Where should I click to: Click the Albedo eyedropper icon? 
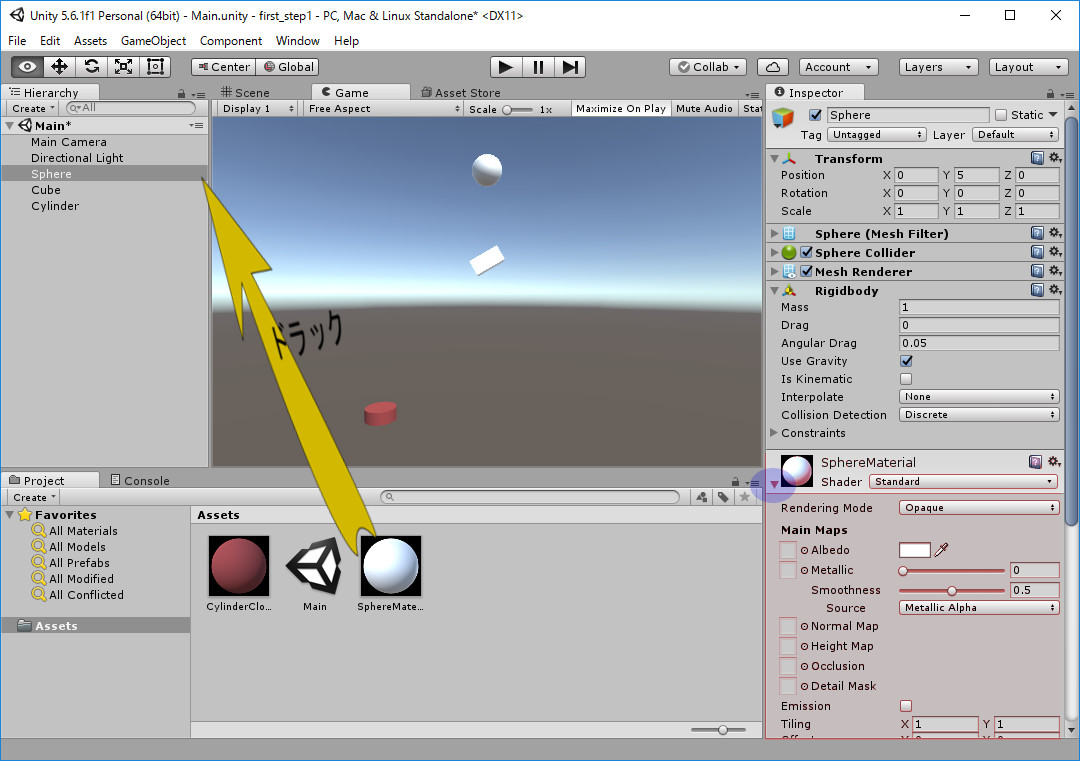pyautogui.click(x=940, y=550)
